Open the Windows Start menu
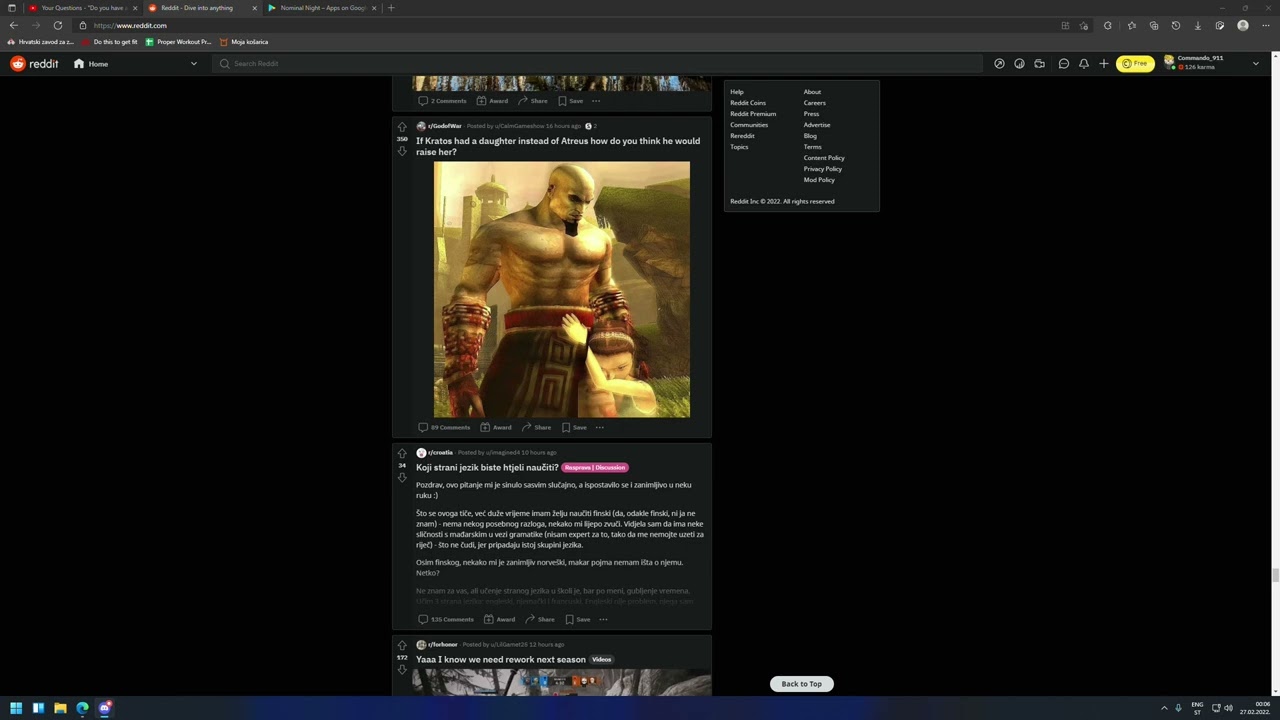1280x720 pixels. click(16, 708)
